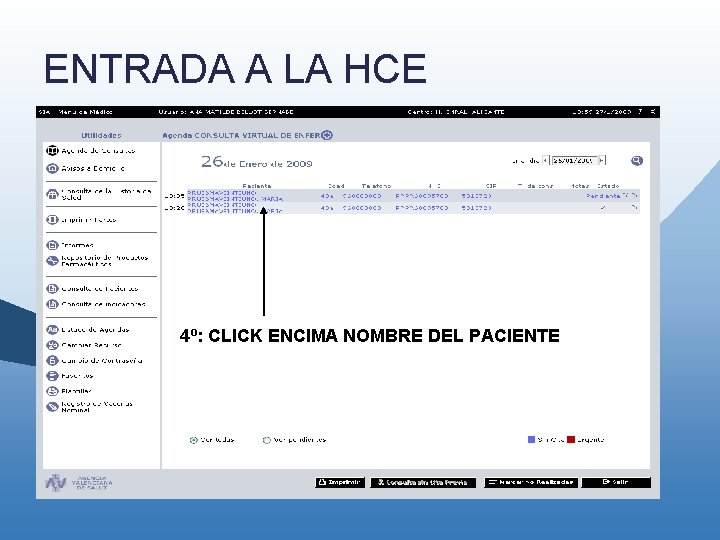Click the Pendiente status in 10:05 row
This screenshot has width=720, height=540.
(603, 196)
